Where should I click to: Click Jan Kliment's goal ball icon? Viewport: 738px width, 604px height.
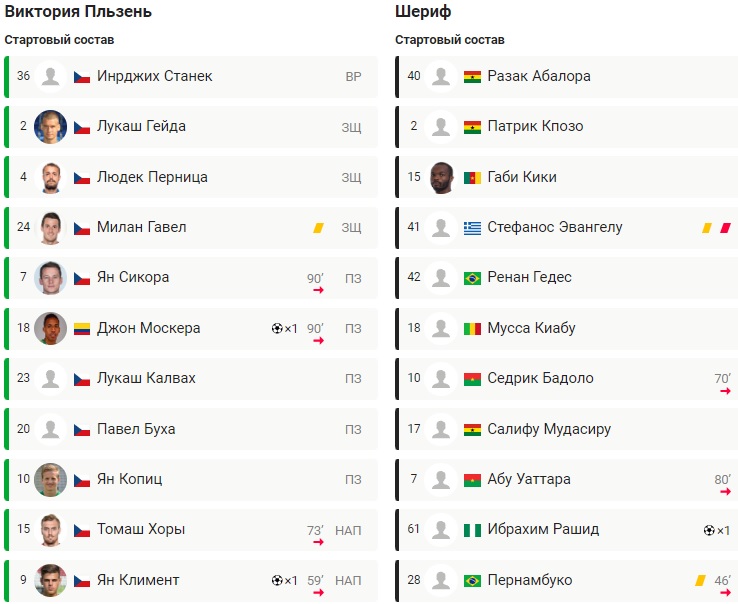coord(276,580)
